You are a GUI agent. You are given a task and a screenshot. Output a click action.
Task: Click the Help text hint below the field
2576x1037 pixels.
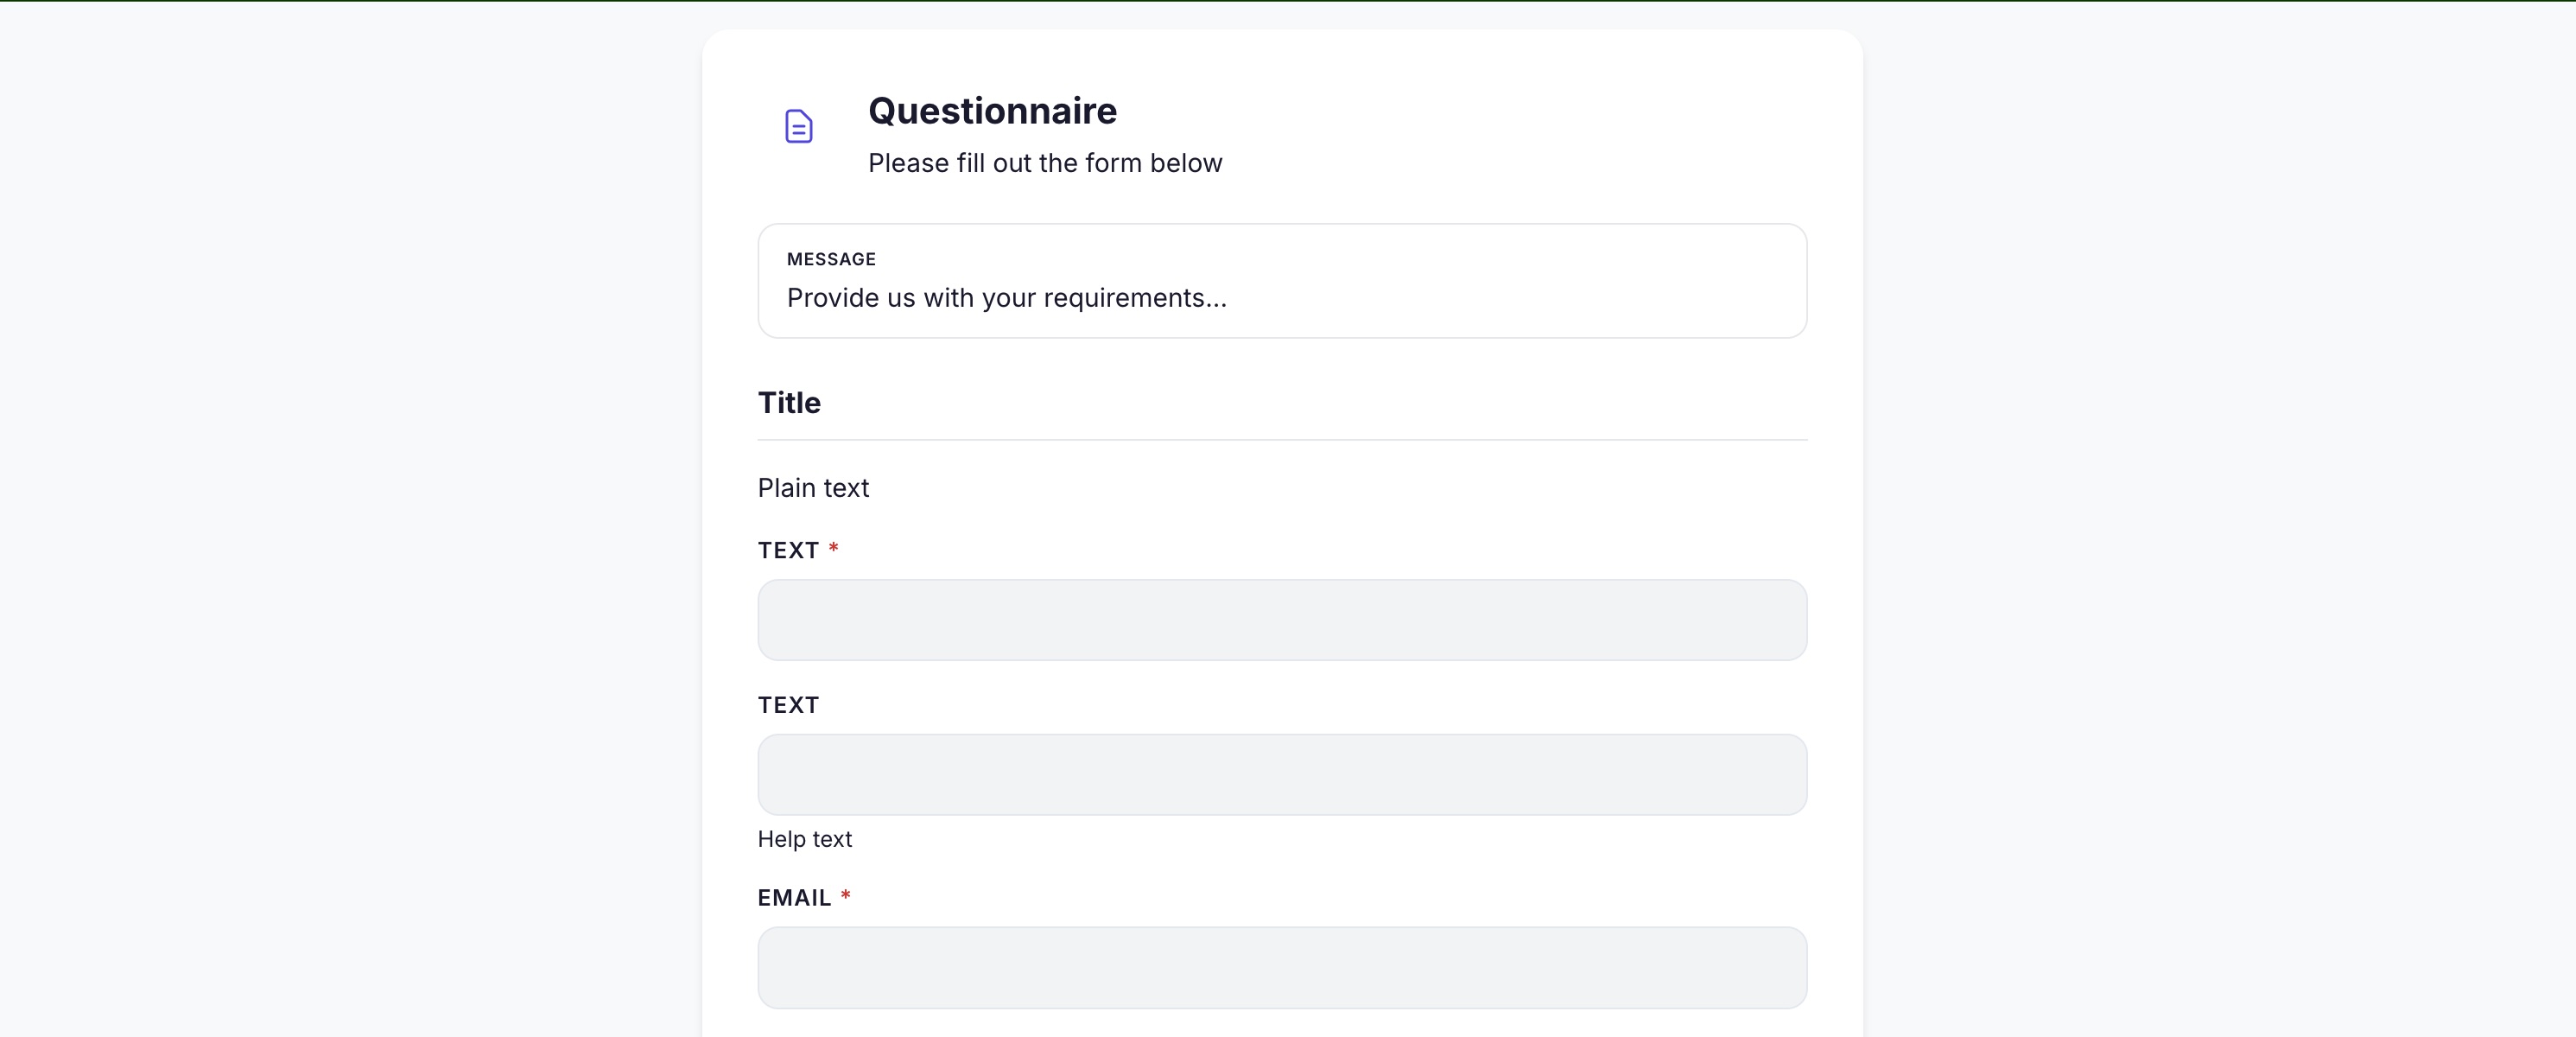point(805,839)
